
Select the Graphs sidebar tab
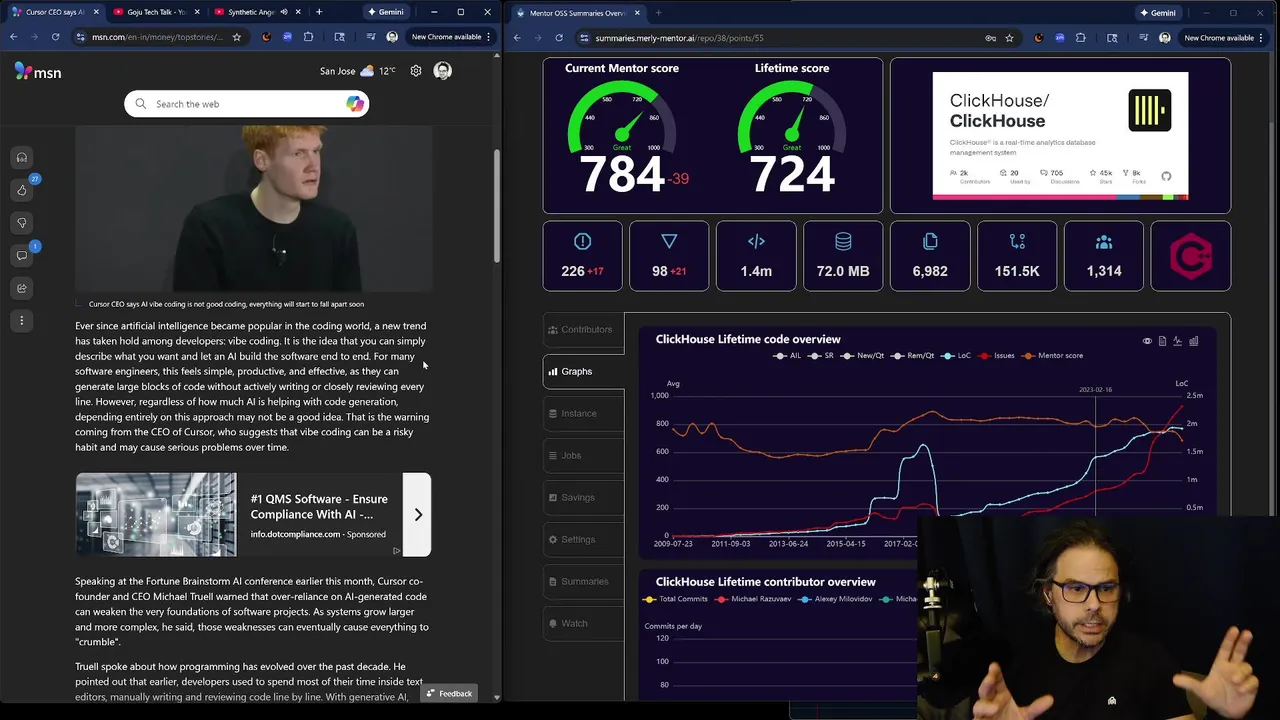click(x=583, y=371)
